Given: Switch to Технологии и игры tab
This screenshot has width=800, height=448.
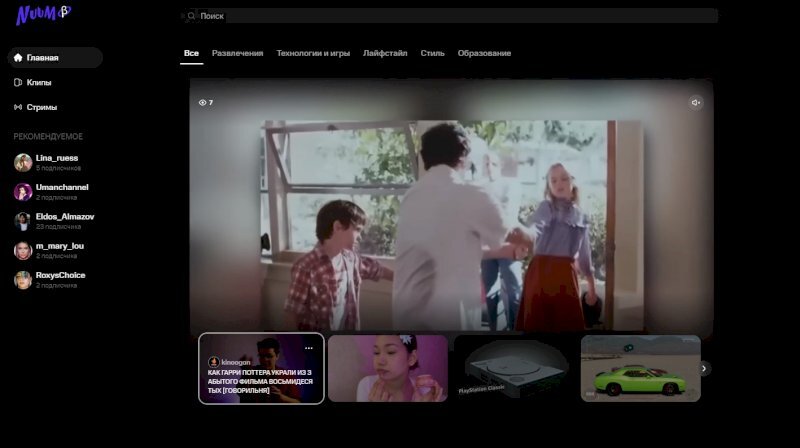Looking at the screenshot, I should pos(313,53).
